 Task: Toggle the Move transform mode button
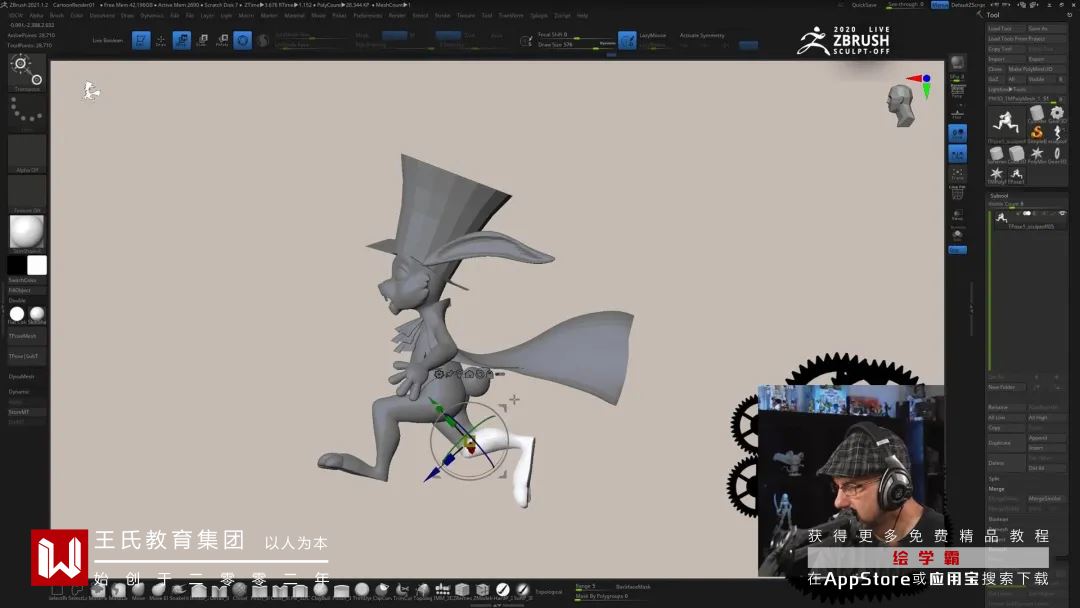click(x=182, y=40)
